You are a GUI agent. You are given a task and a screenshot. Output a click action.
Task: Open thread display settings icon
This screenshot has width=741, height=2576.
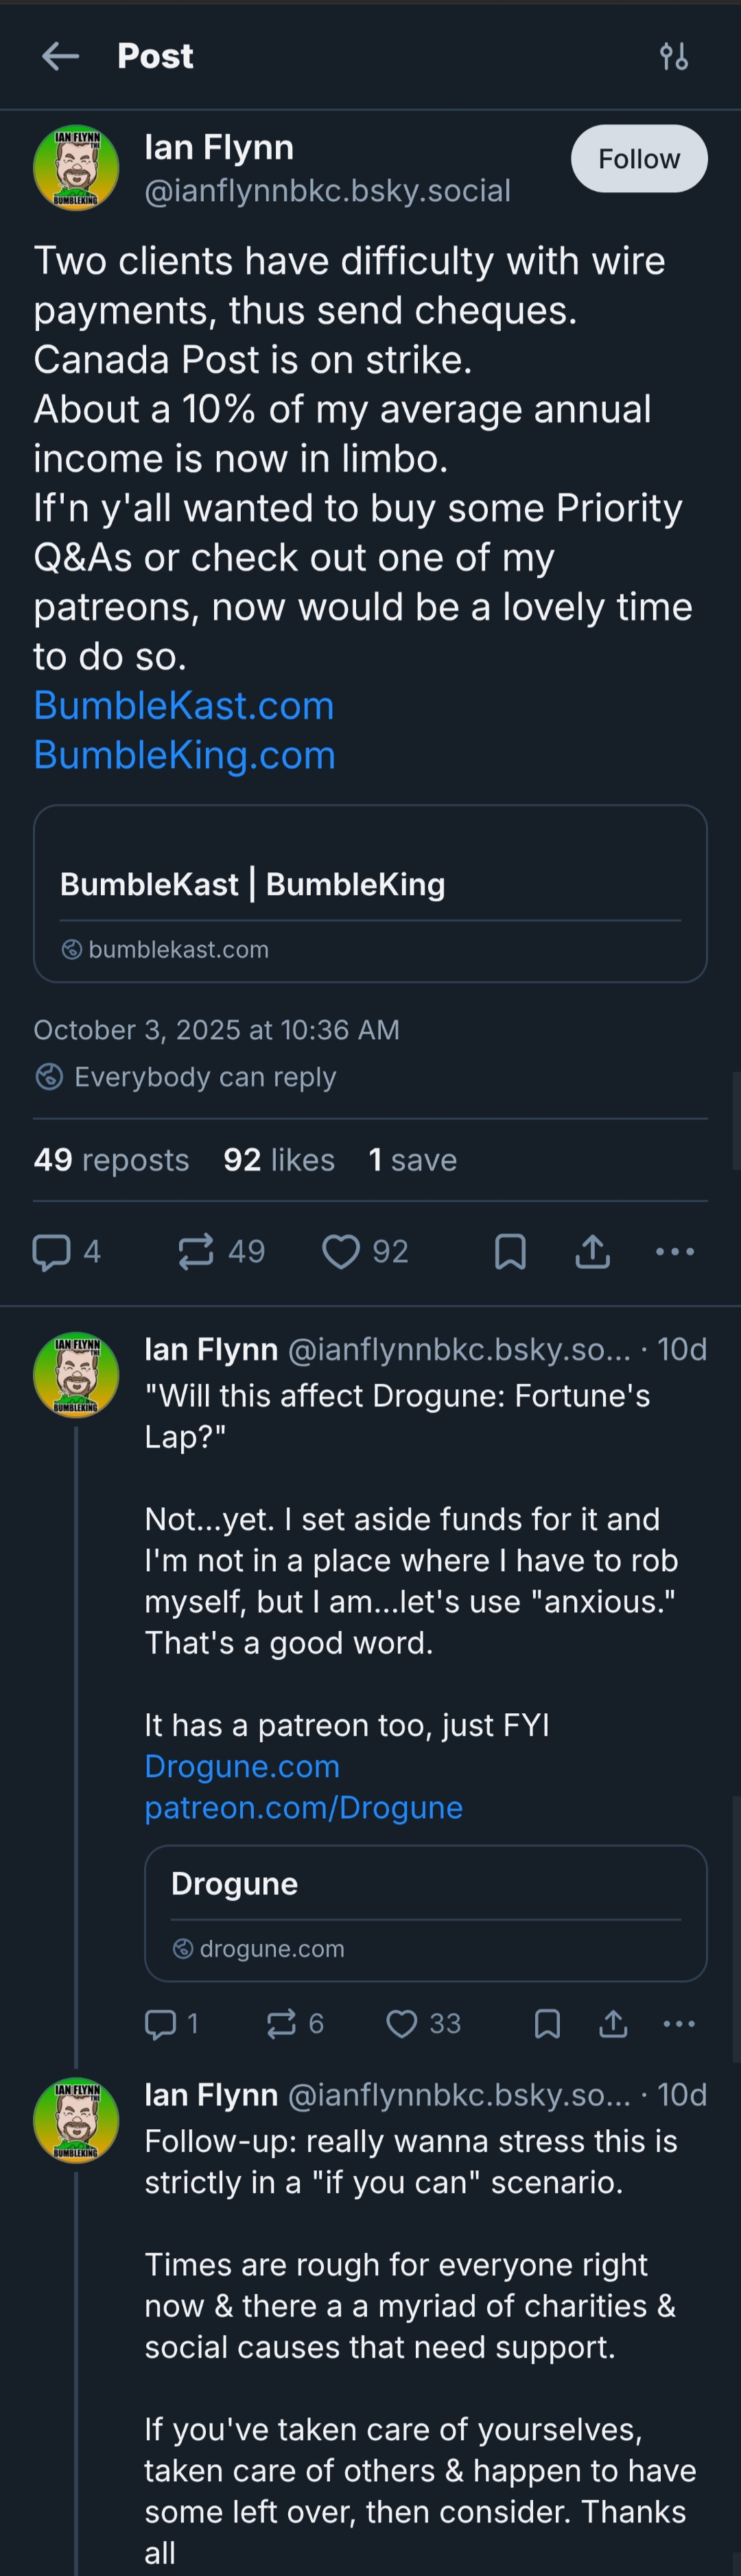[x=674, y=56]
